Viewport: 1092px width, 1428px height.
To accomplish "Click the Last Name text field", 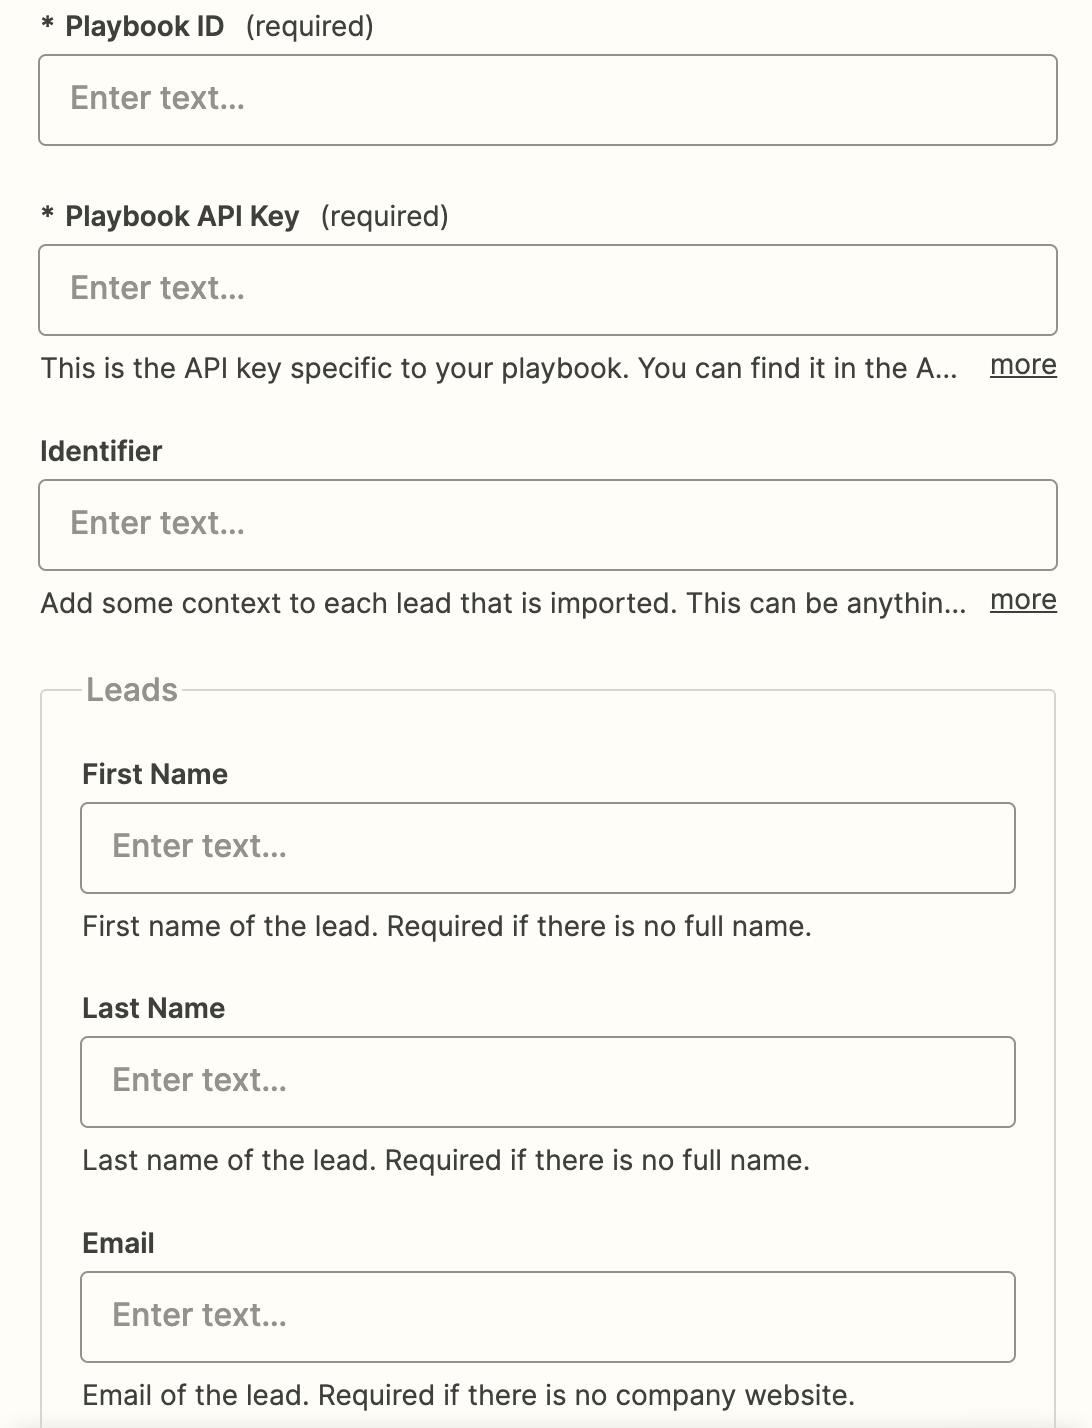I will [547, 1082].
